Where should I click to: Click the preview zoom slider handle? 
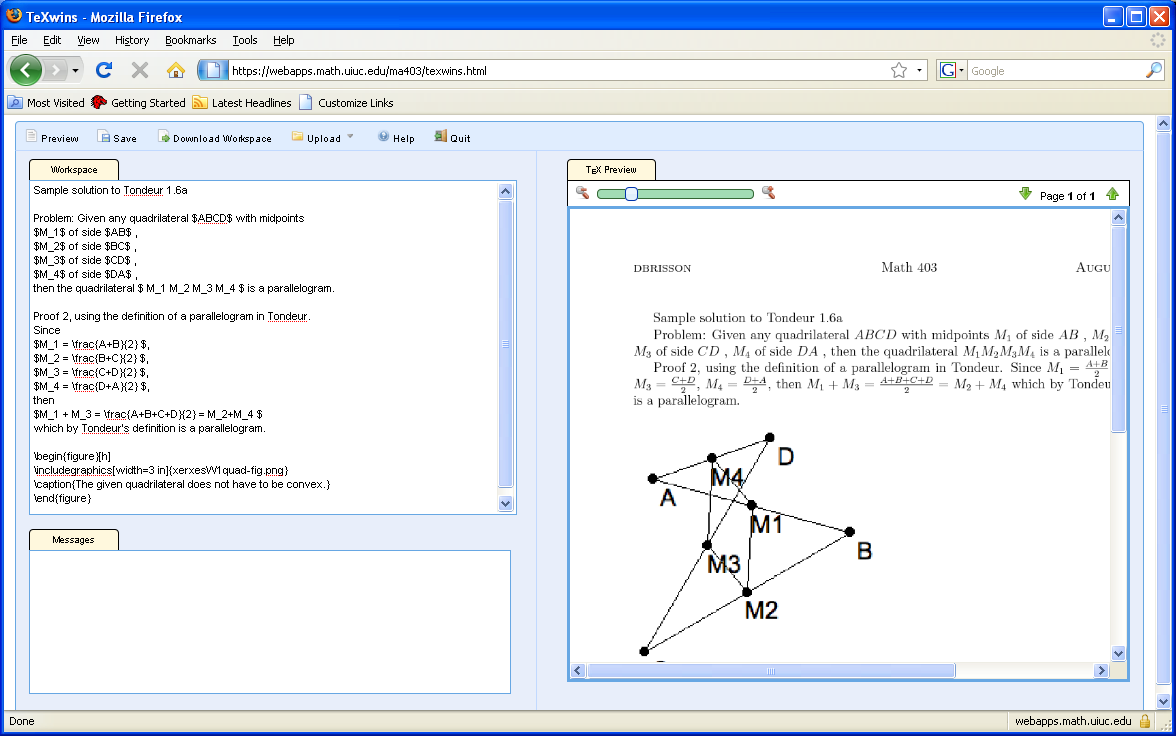[x=631, y=194]
